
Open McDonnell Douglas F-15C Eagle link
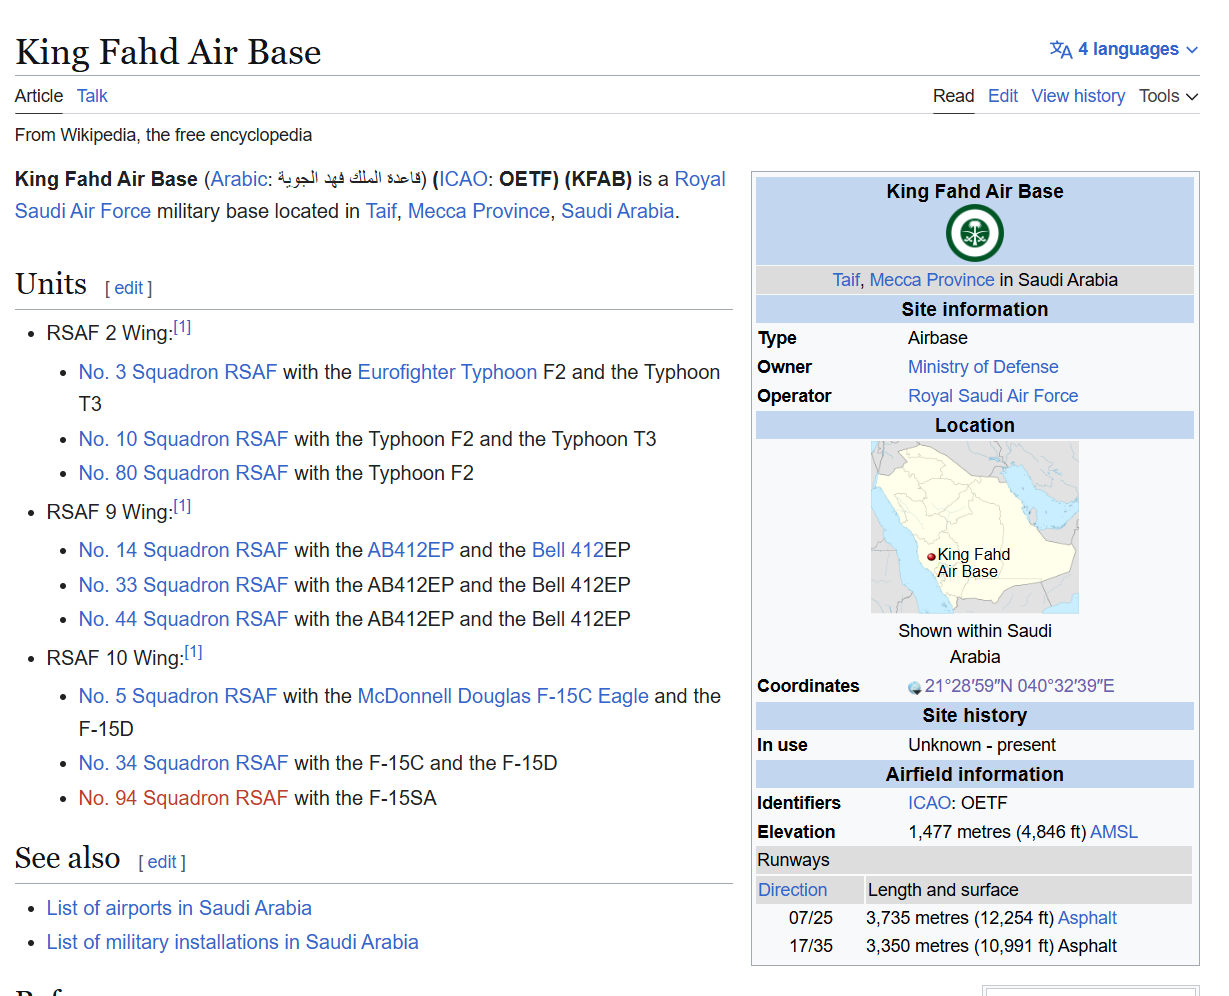click(503, 696)
